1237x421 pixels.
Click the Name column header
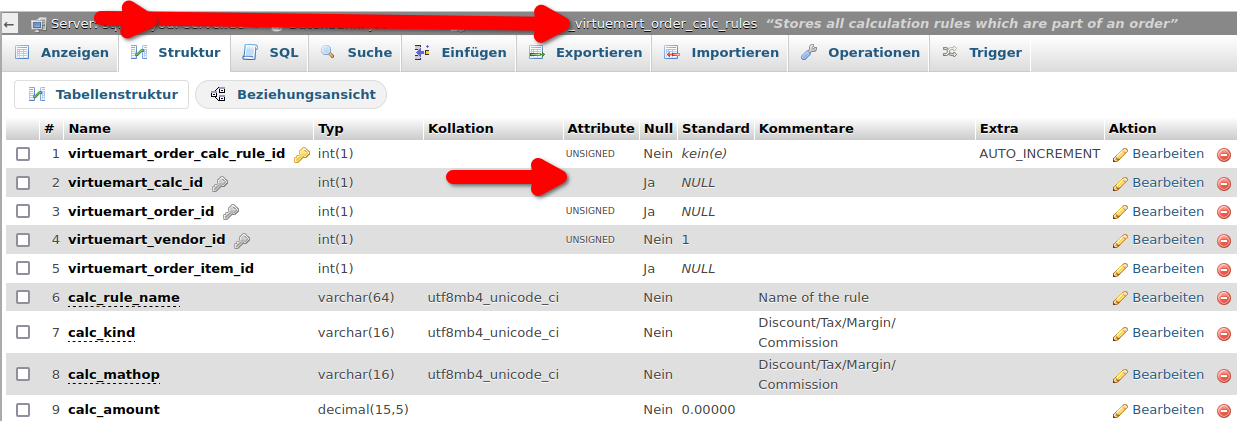point(90,129)
